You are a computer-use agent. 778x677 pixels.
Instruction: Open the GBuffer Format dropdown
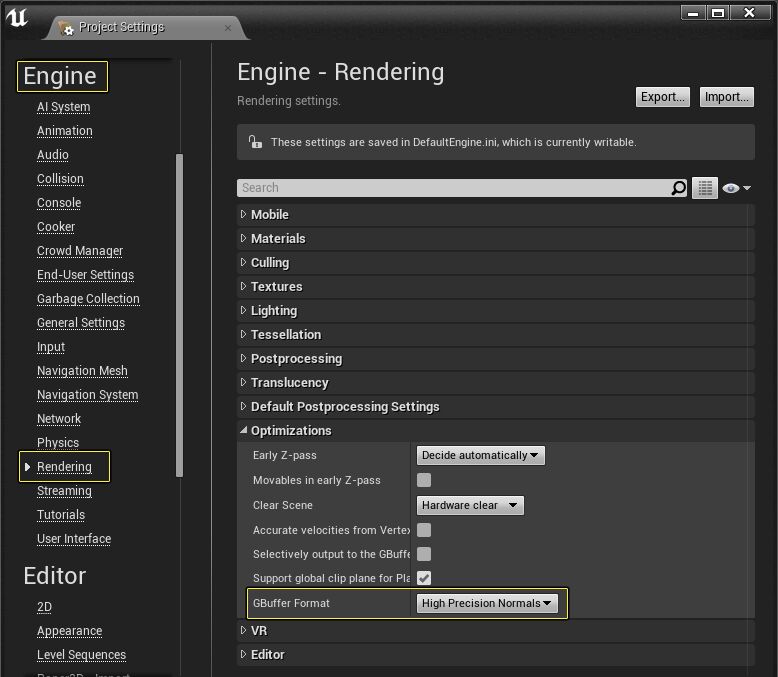tap(487, 603)
